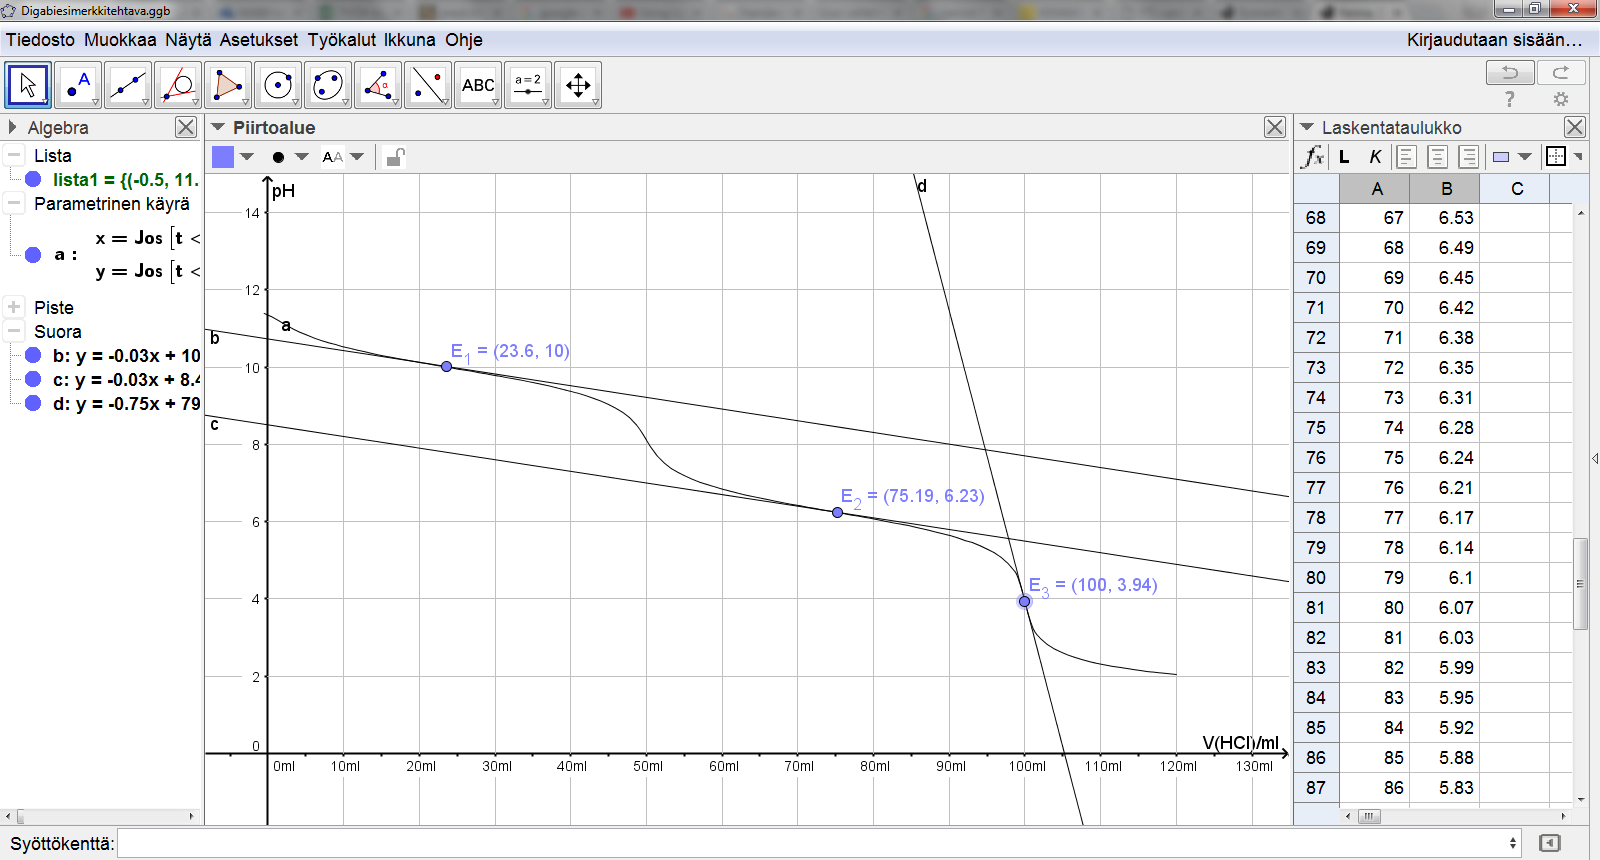Choose the Line through two points tool
1600x860 pixels.
pos(127,85)
